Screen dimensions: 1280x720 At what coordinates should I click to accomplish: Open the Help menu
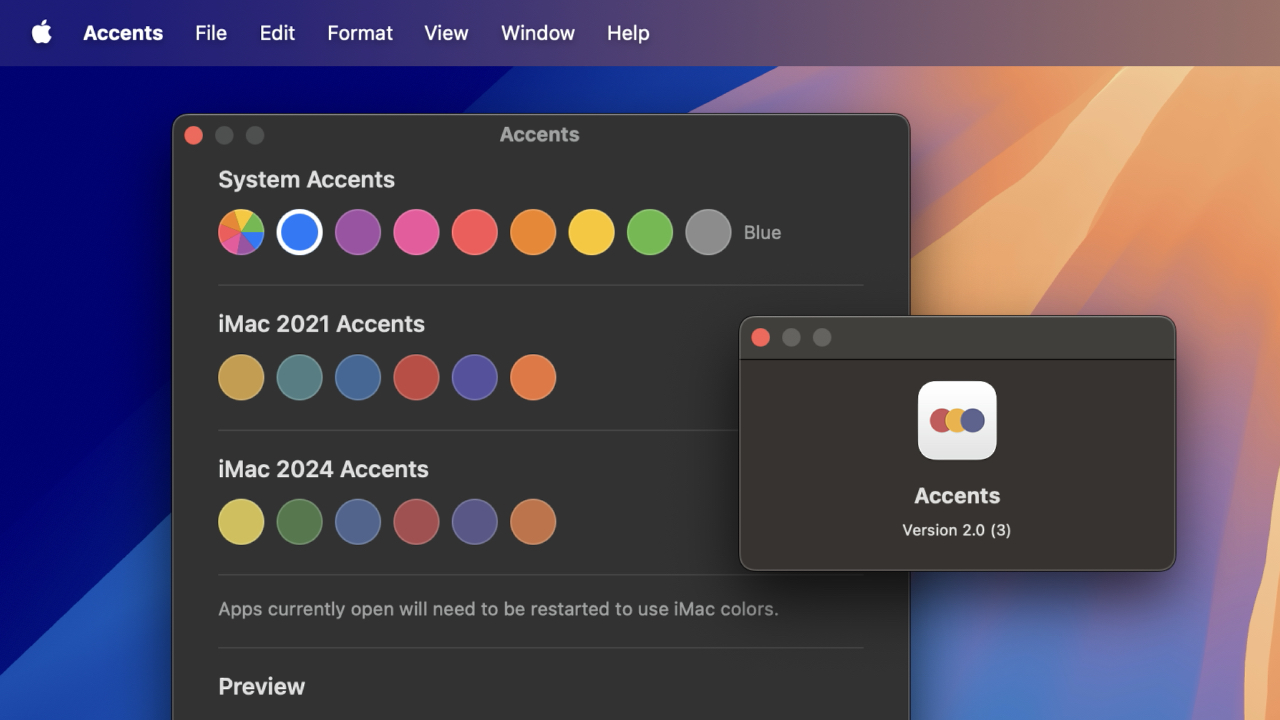click(628, 33)
